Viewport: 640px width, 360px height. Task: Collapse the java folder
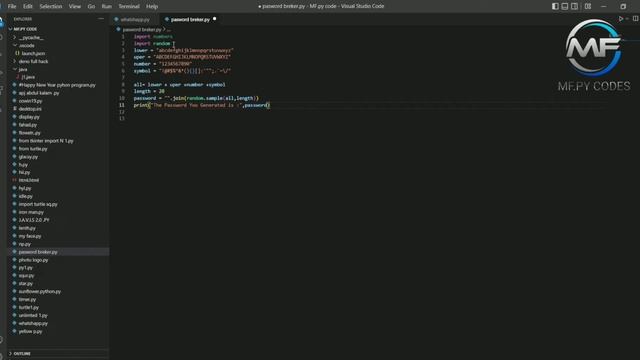tap(22, 69)
